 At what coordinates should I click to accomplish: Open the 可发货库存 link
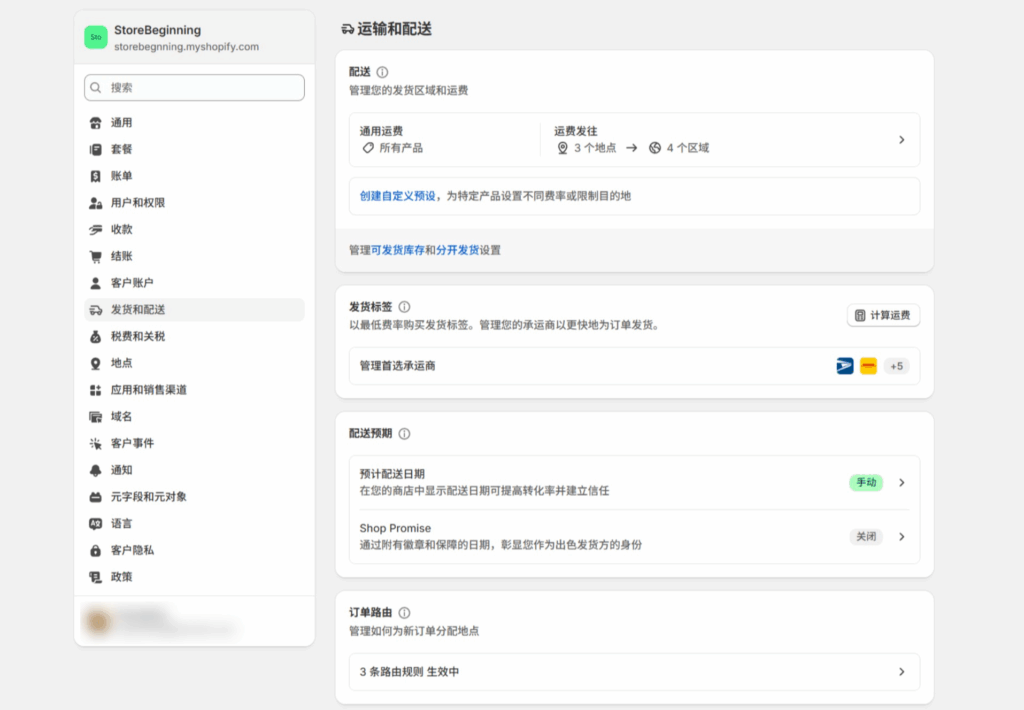pyautogui.click(x=397, y=250)
